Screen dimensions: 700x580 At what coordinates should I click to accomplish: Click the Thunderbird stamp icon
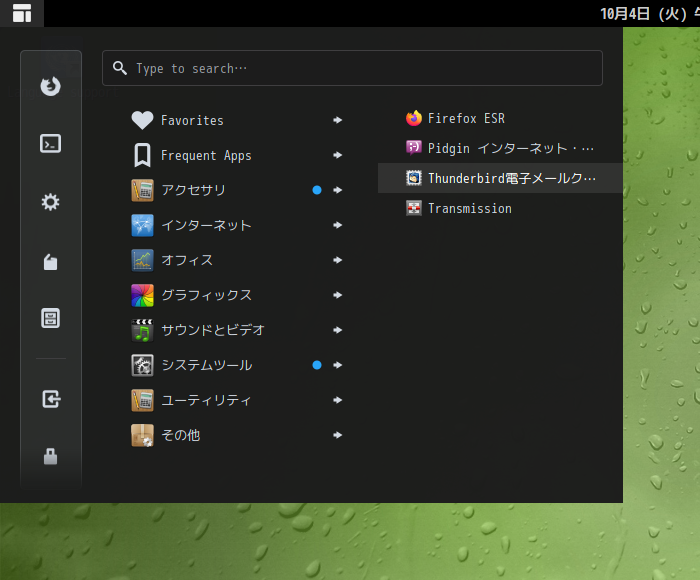[414, 178]
